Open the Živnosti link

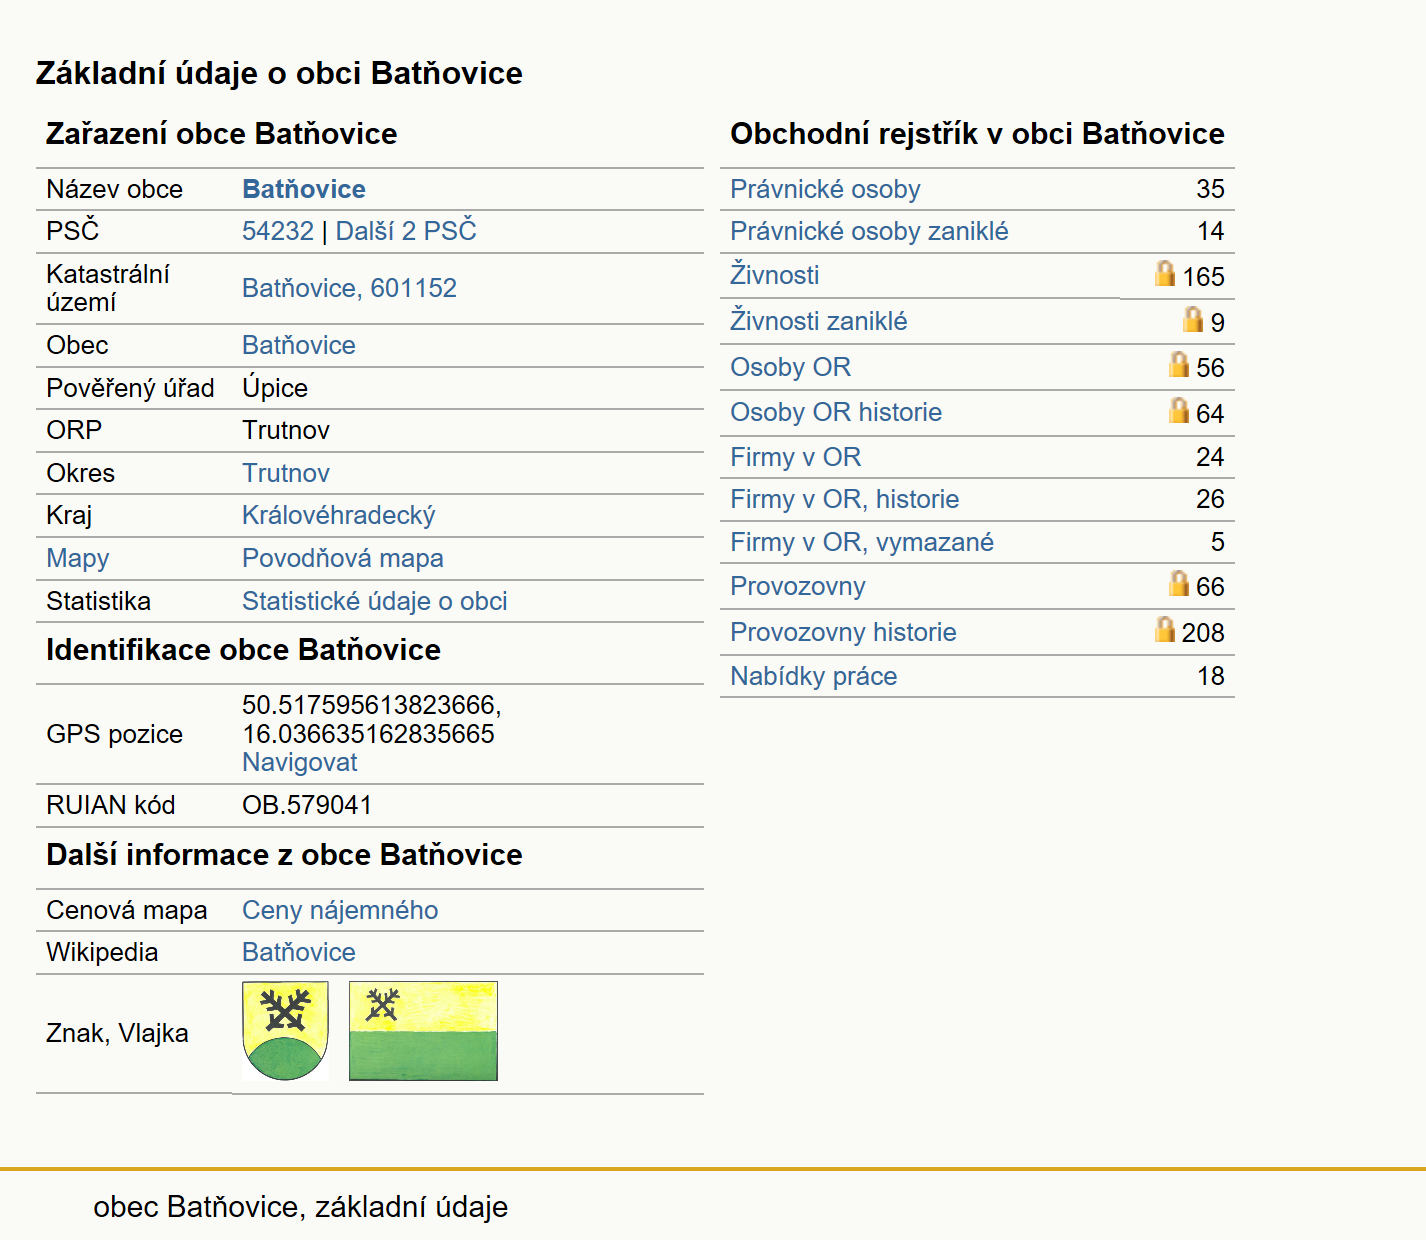pos(774,275)
